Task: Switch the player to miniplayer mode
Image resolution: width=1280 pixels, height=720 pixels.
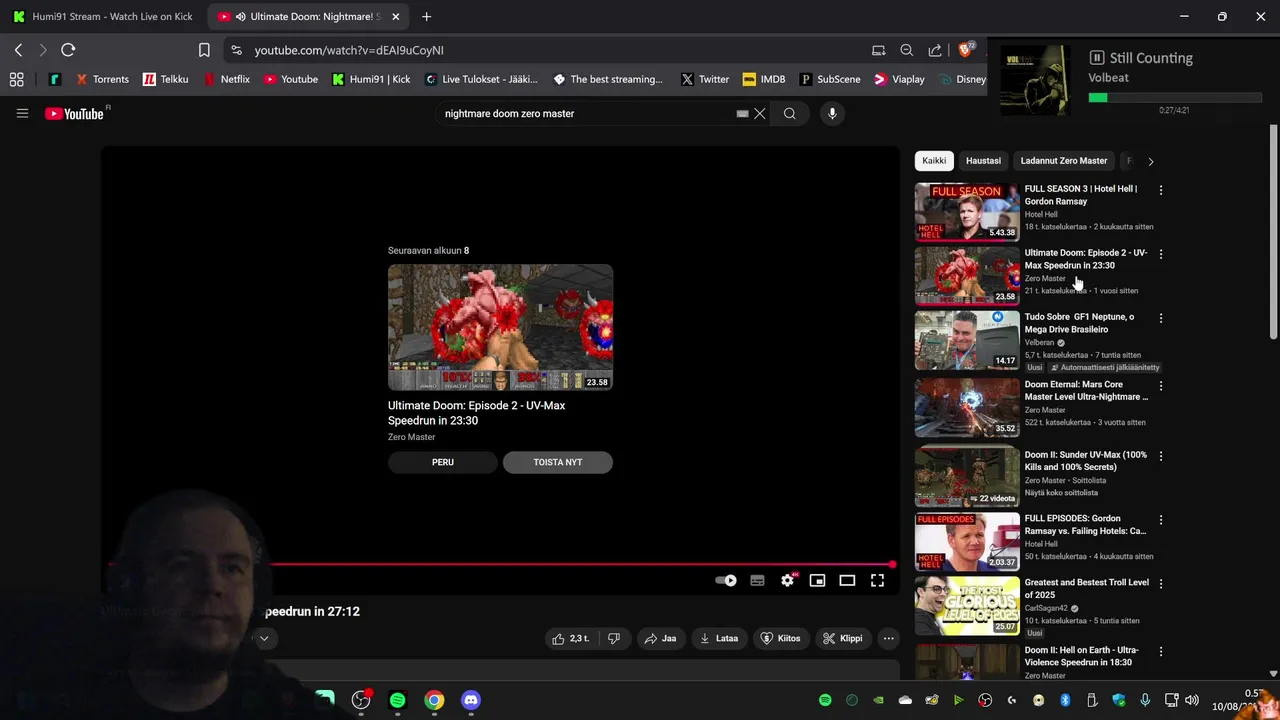Action: coord(817,580)
